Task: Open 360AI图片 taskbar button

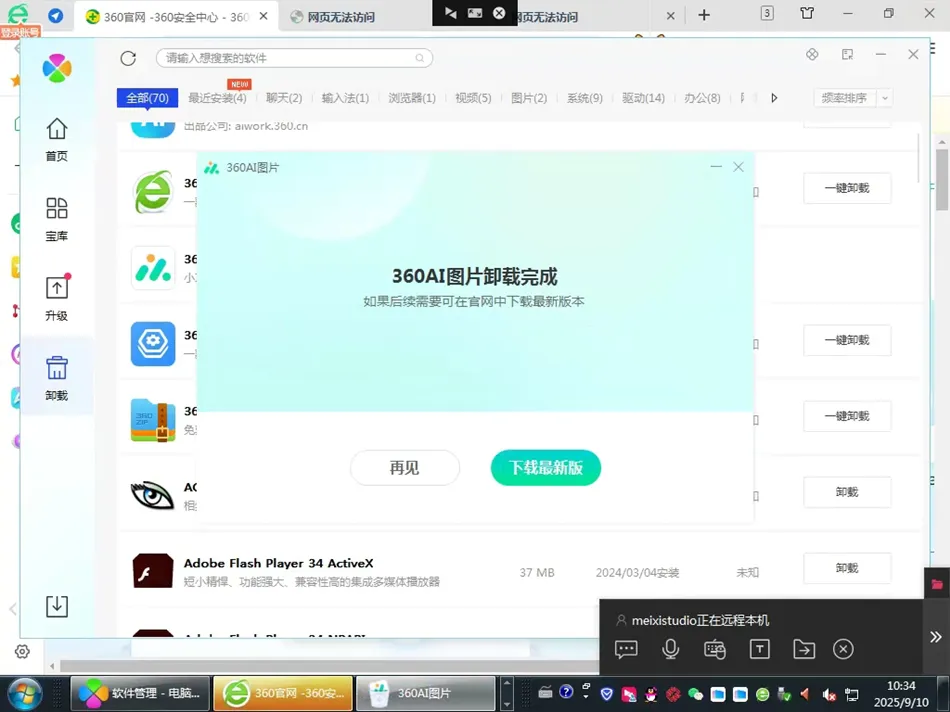Action: pos(425,693)
